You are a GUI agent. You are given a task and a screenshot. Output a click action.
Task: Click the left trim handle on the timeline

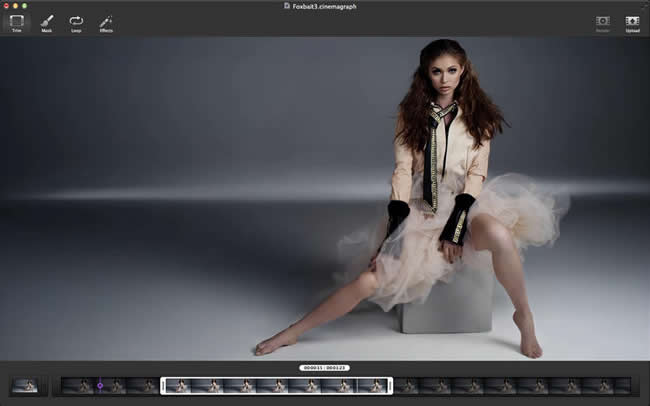click(x=162, y=385)
